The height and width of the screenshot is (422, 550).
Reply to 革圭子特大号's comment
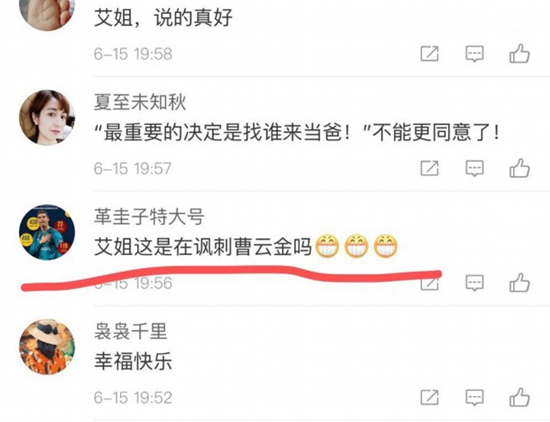tap(475, 283)
